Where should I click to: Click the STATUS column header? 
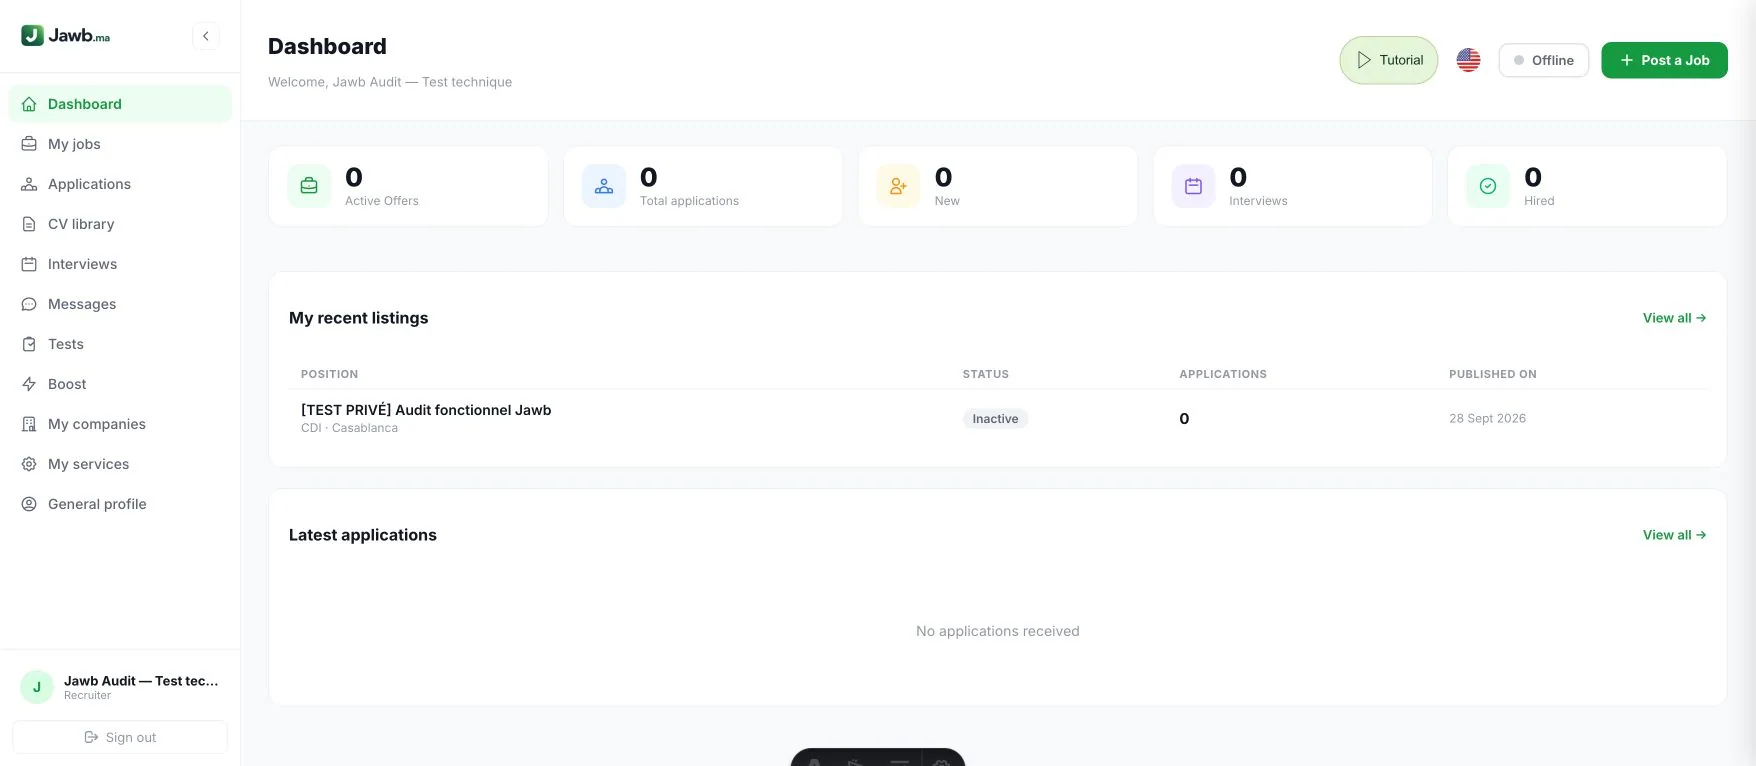click(985, 374)
